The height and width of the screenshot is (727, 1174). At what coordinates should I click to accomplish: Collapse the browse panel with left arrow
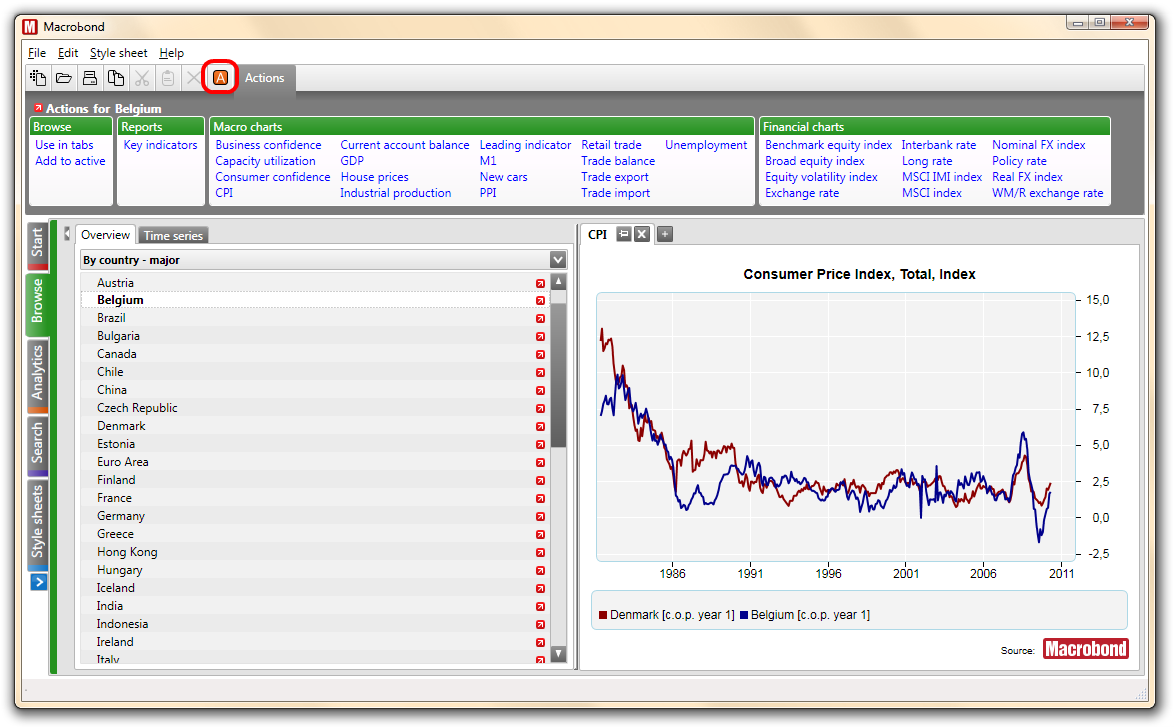[x=67, y=234]
